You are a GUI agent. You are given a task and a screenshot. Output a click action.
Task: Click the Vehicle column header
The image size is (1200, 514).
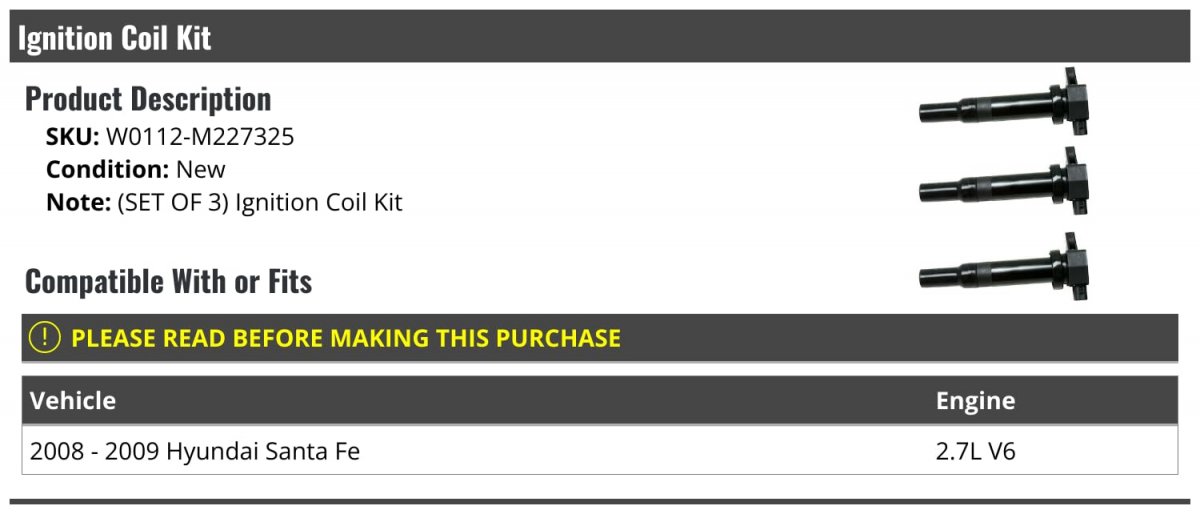[x=73, y=401]
